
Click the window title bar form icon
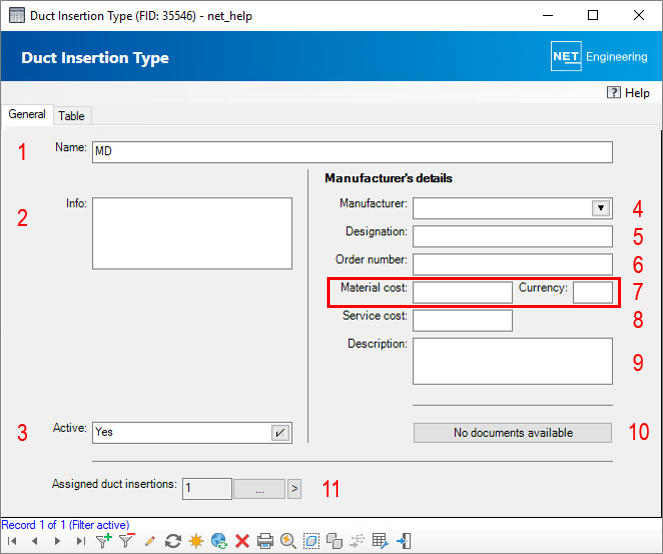click(17, 16)
